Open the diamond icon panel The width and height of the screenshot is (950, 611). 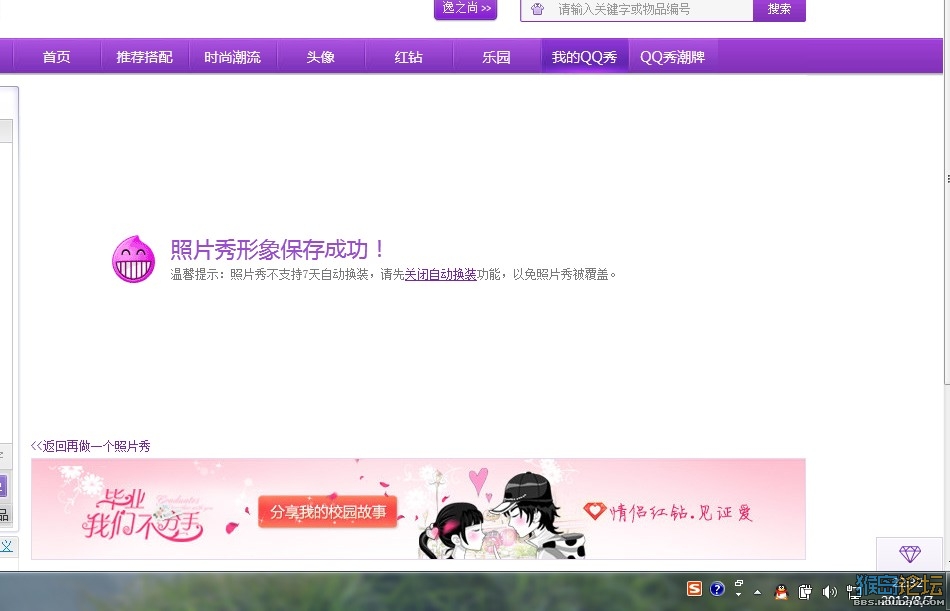click(x=909, y=553)
